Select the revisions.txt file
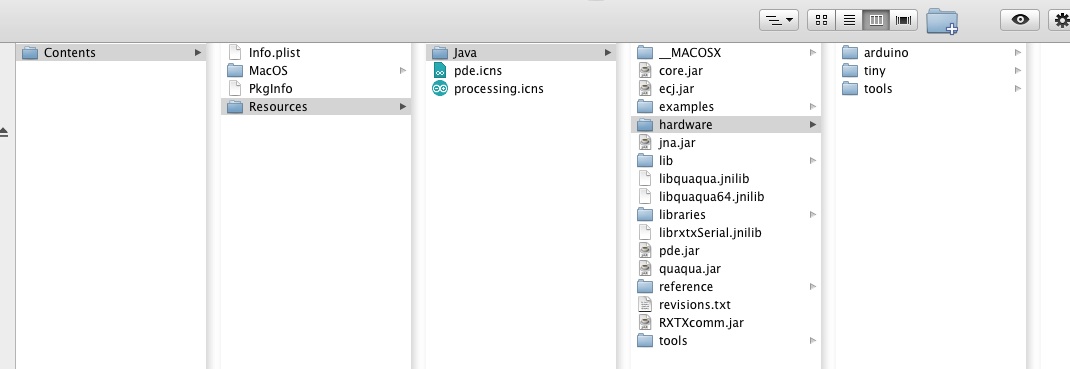 point(726,305)
